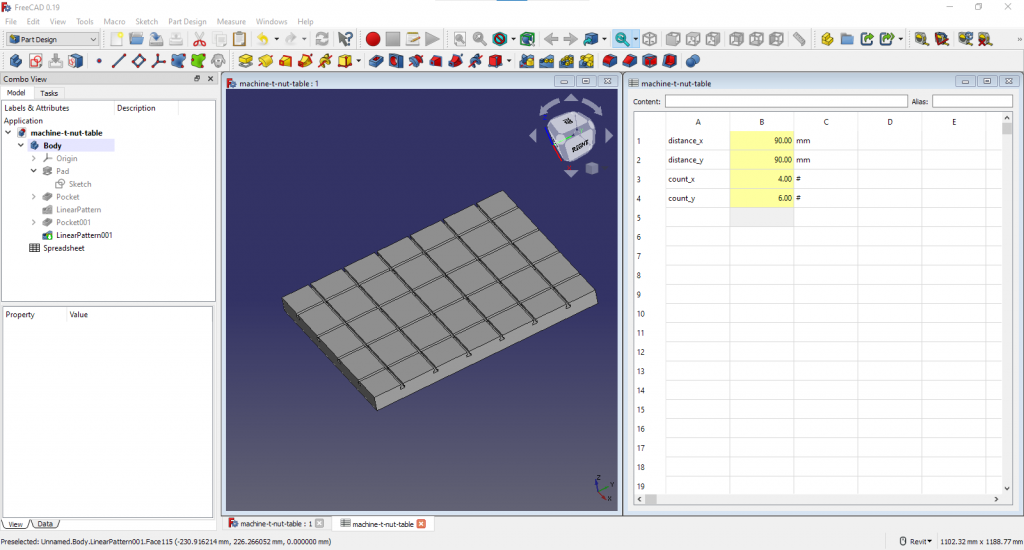Viewport: 1024px width, 550px height.
Task: Click the Fillet tool icon
Action: click(x=610, y=61)
